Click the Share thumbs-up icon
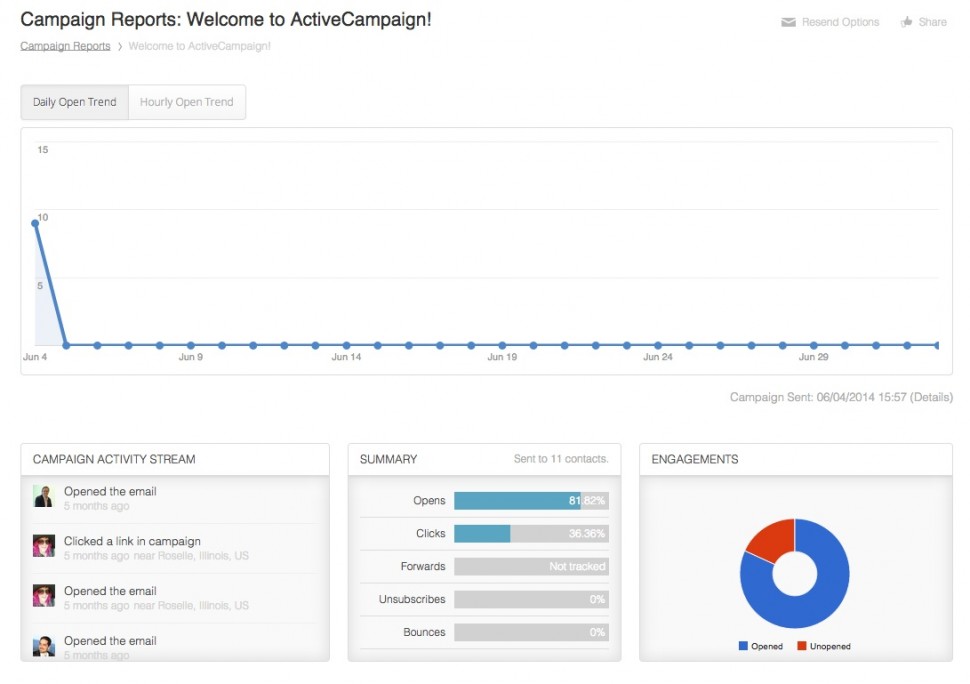 click(906, 22)
